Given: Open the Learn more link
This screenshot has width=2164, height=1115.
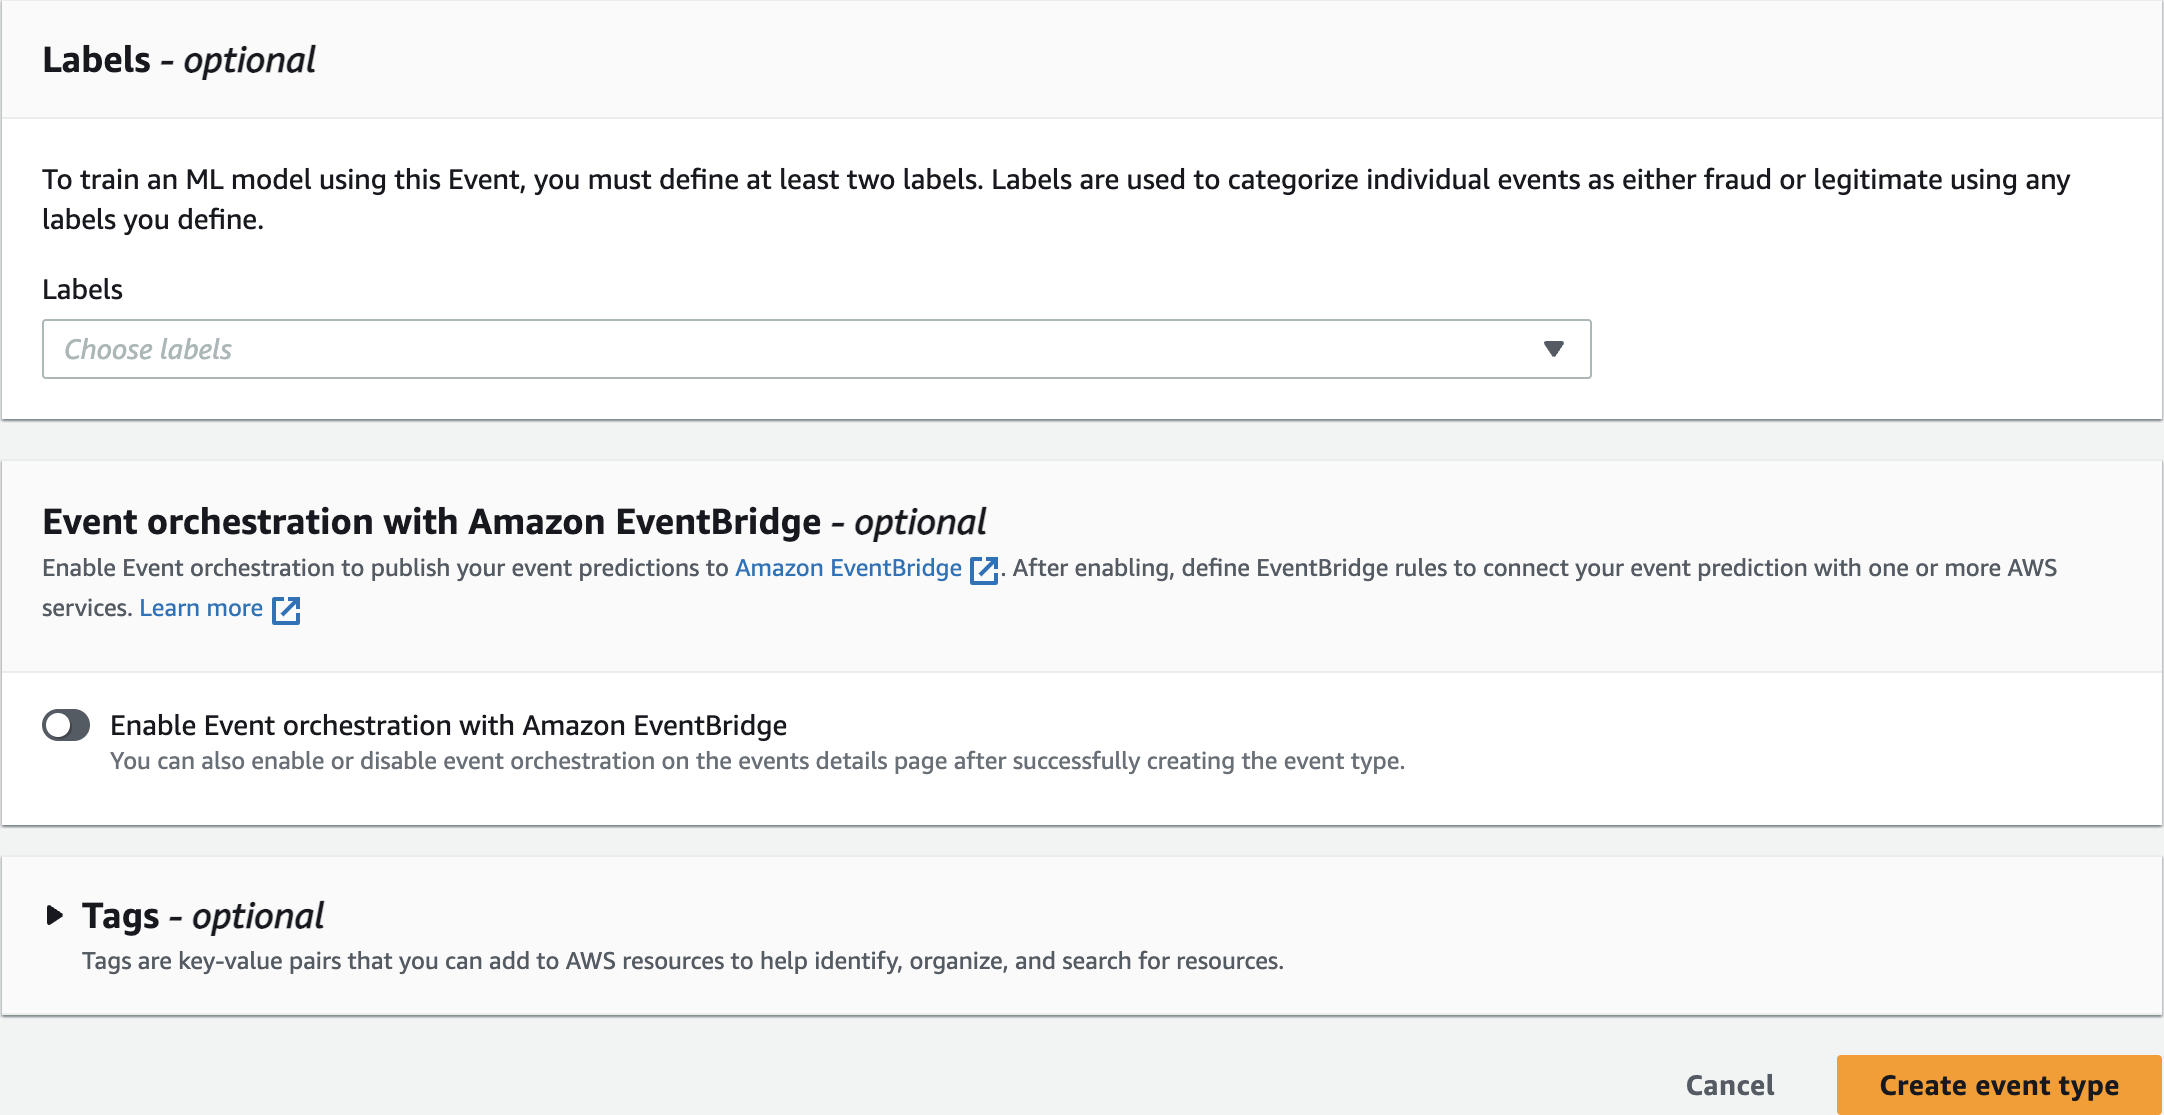Looking at the screenshot, I should [201, 608].
